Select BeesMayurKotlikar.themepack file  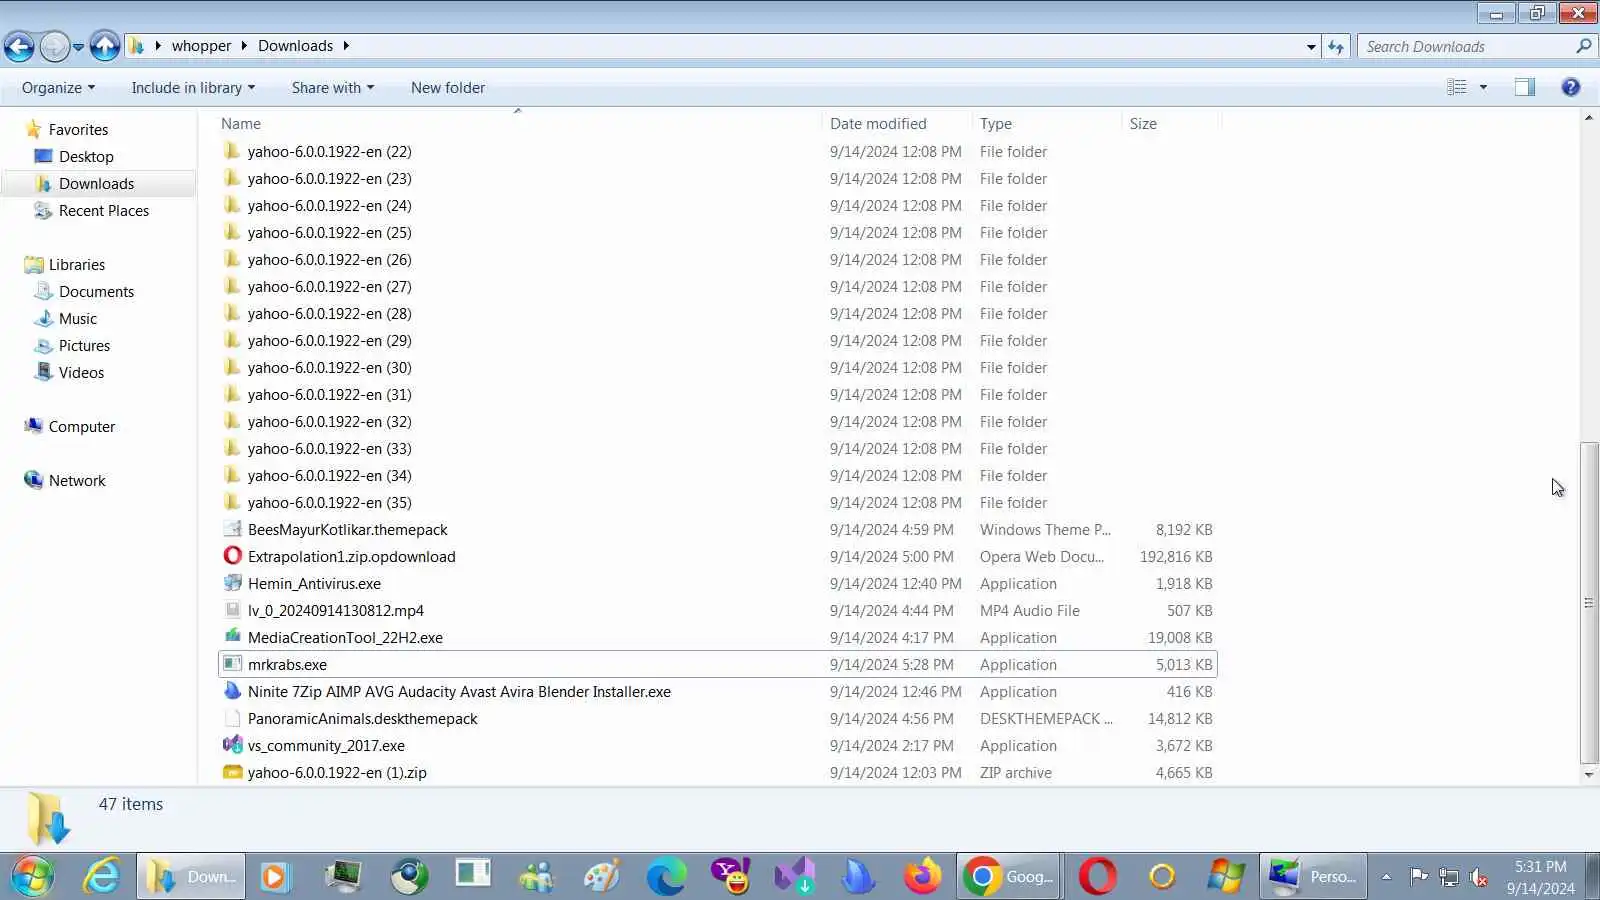coord(717,529)
